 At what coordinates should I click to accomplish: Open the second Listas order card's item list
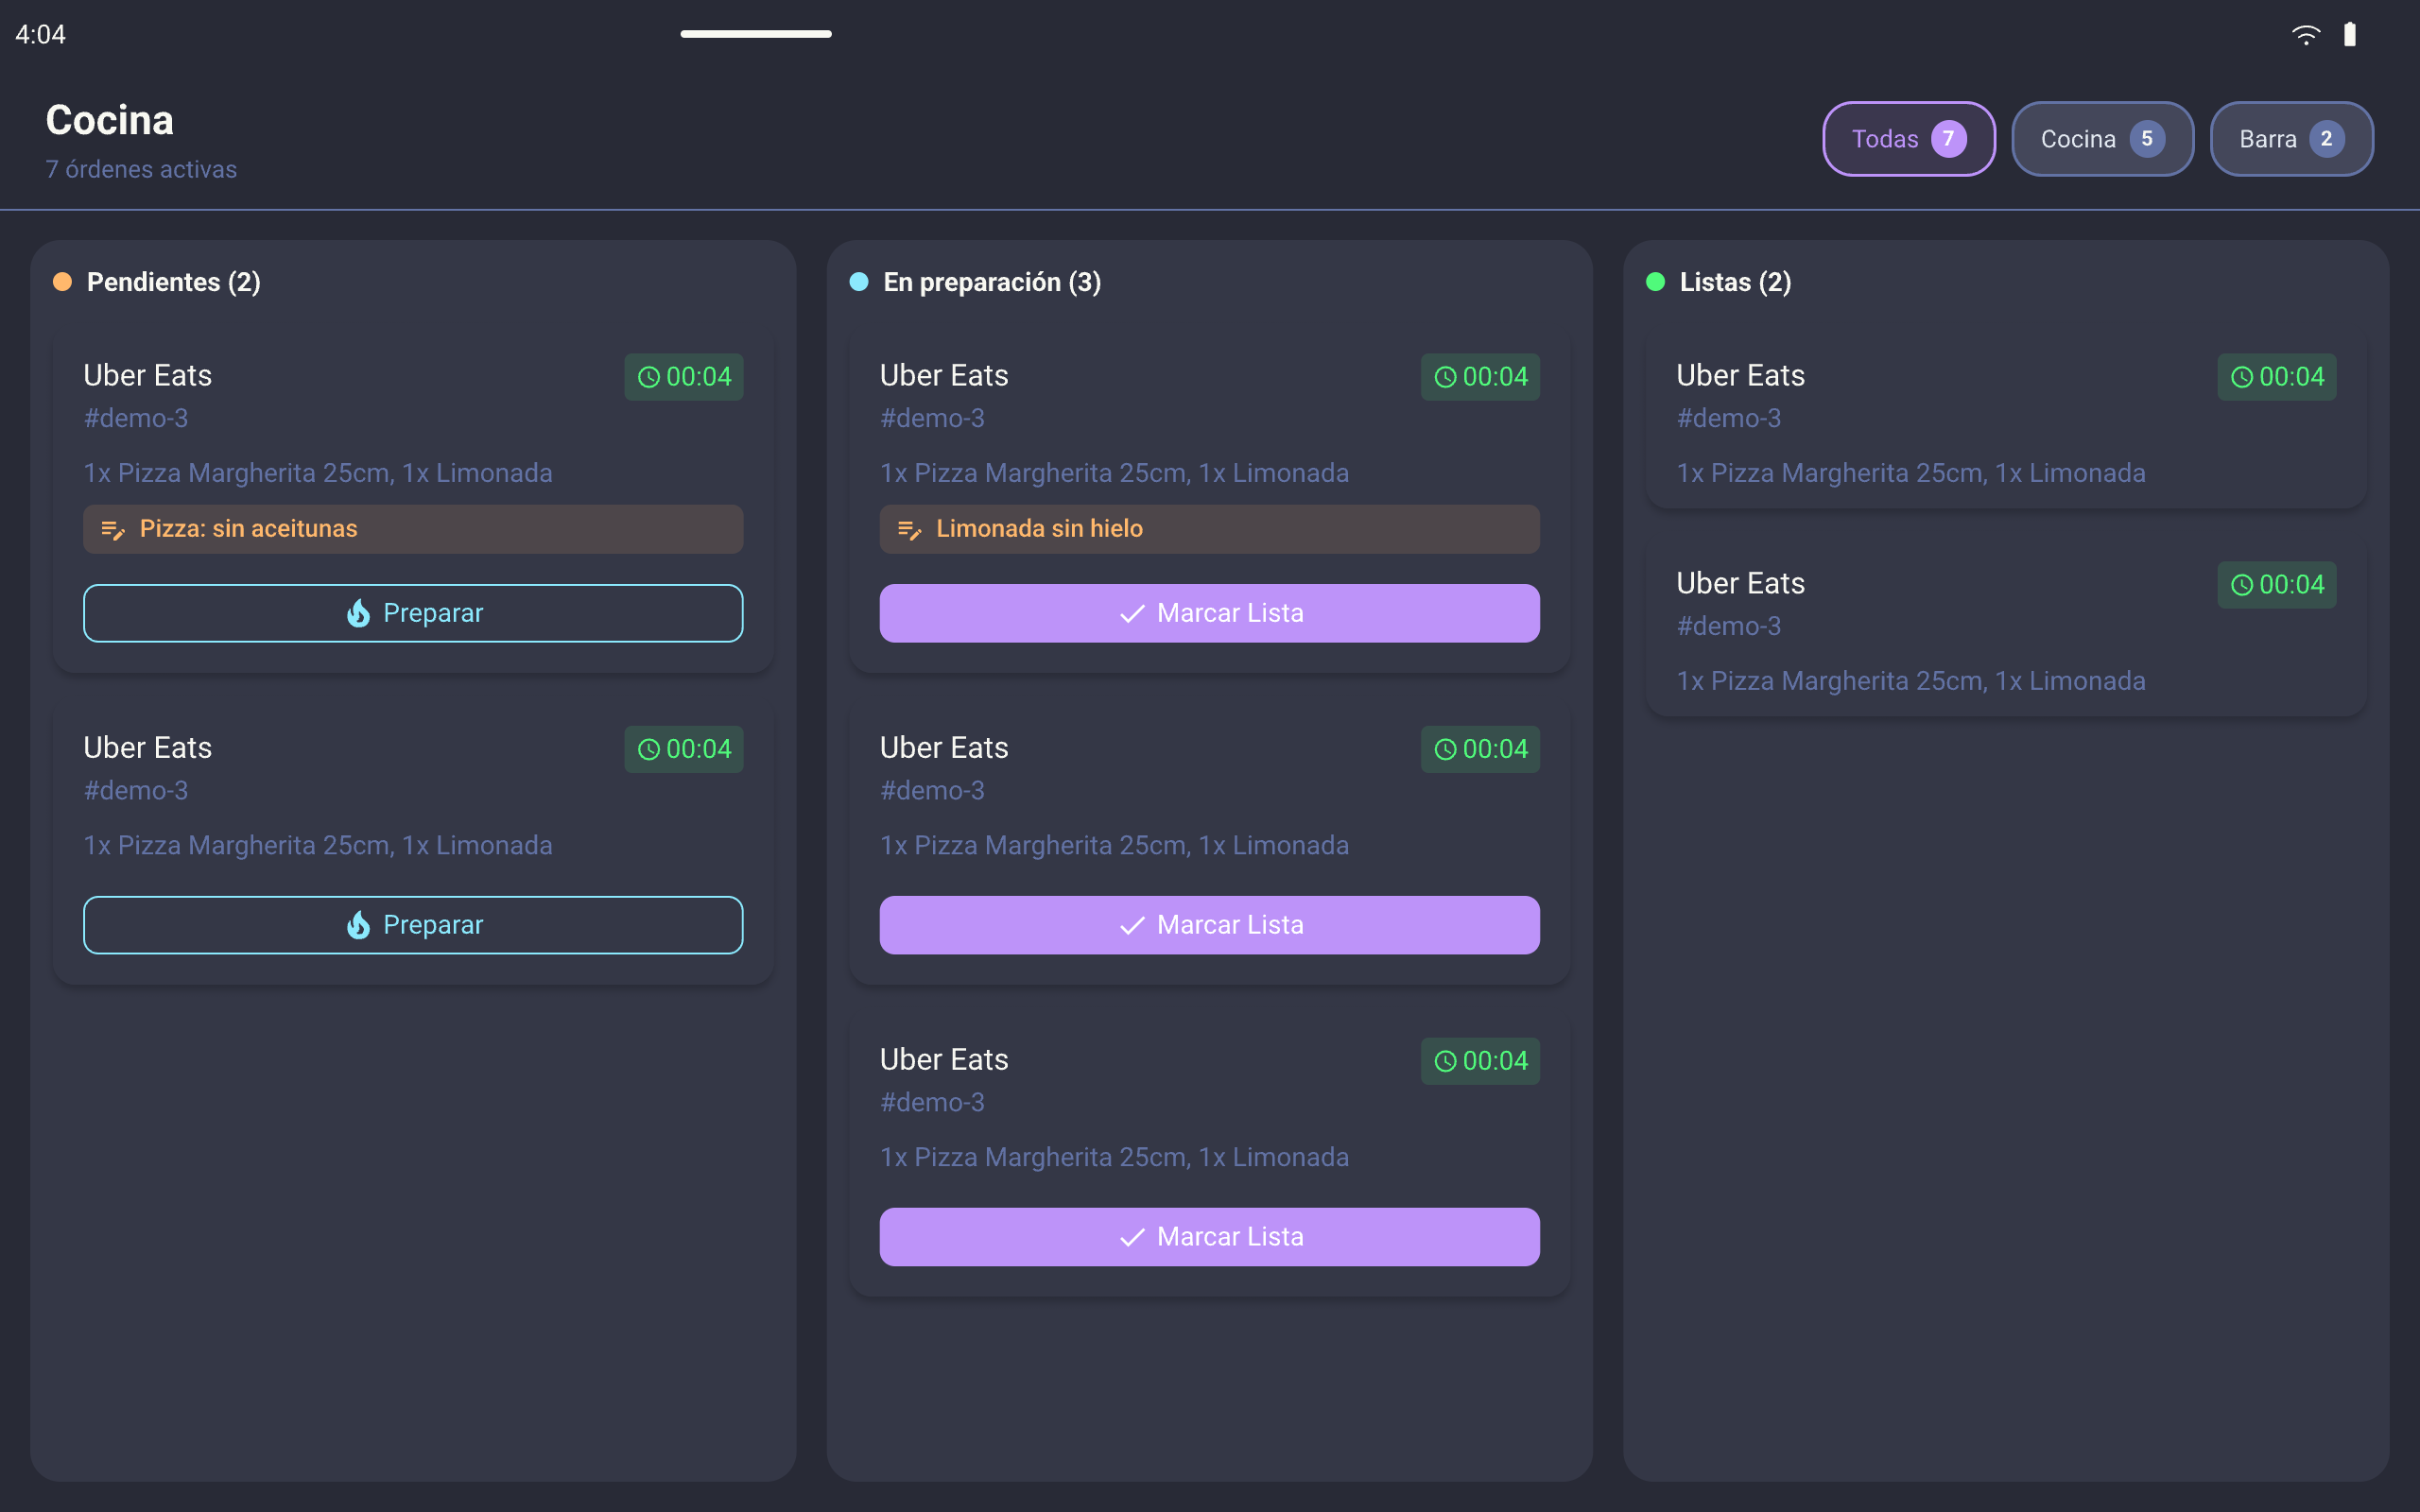click(x=1910, y=681)
